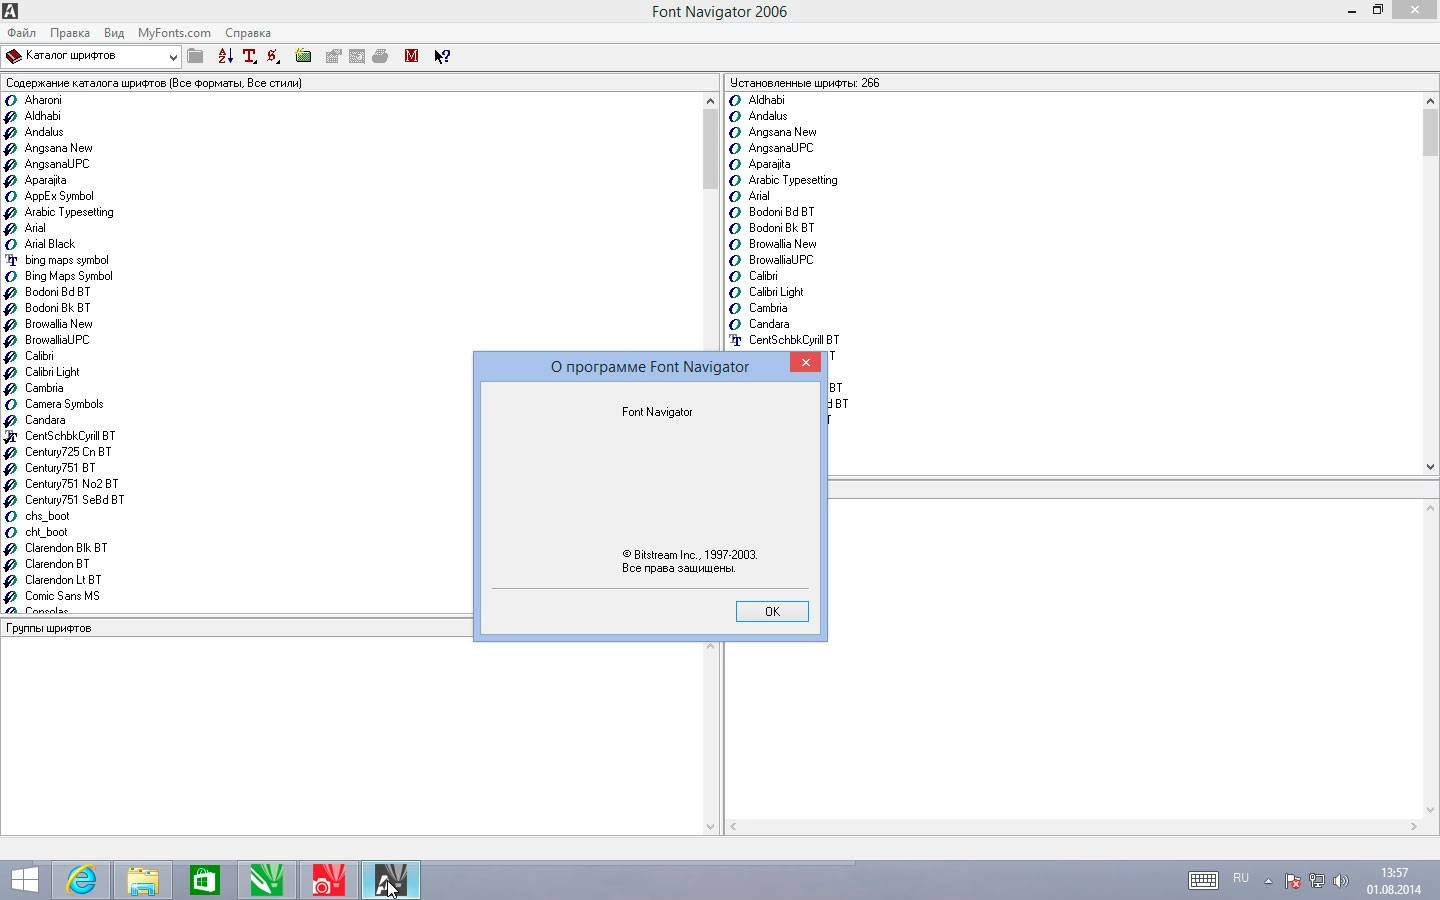Screen dimensions: 1440x900
Task: Click the icon beside Aldhabi in installed fonts
Action: [735, 100]
